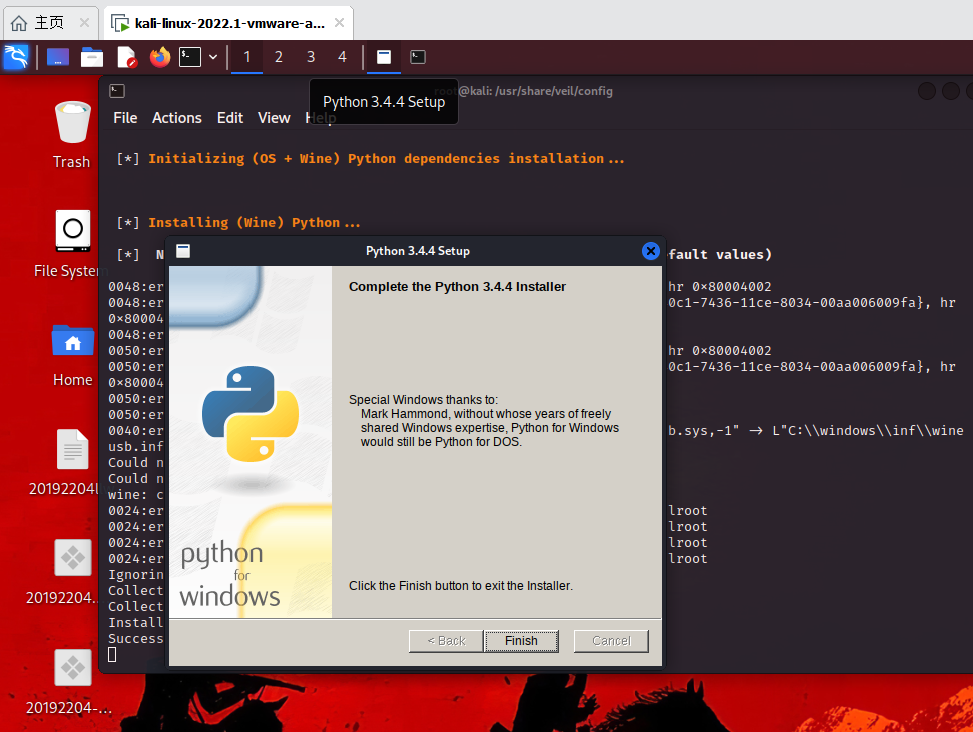The height and width of the screenshot is (732, 973).
Task: Open the terminal Edit menu
Action: (230, 118)
